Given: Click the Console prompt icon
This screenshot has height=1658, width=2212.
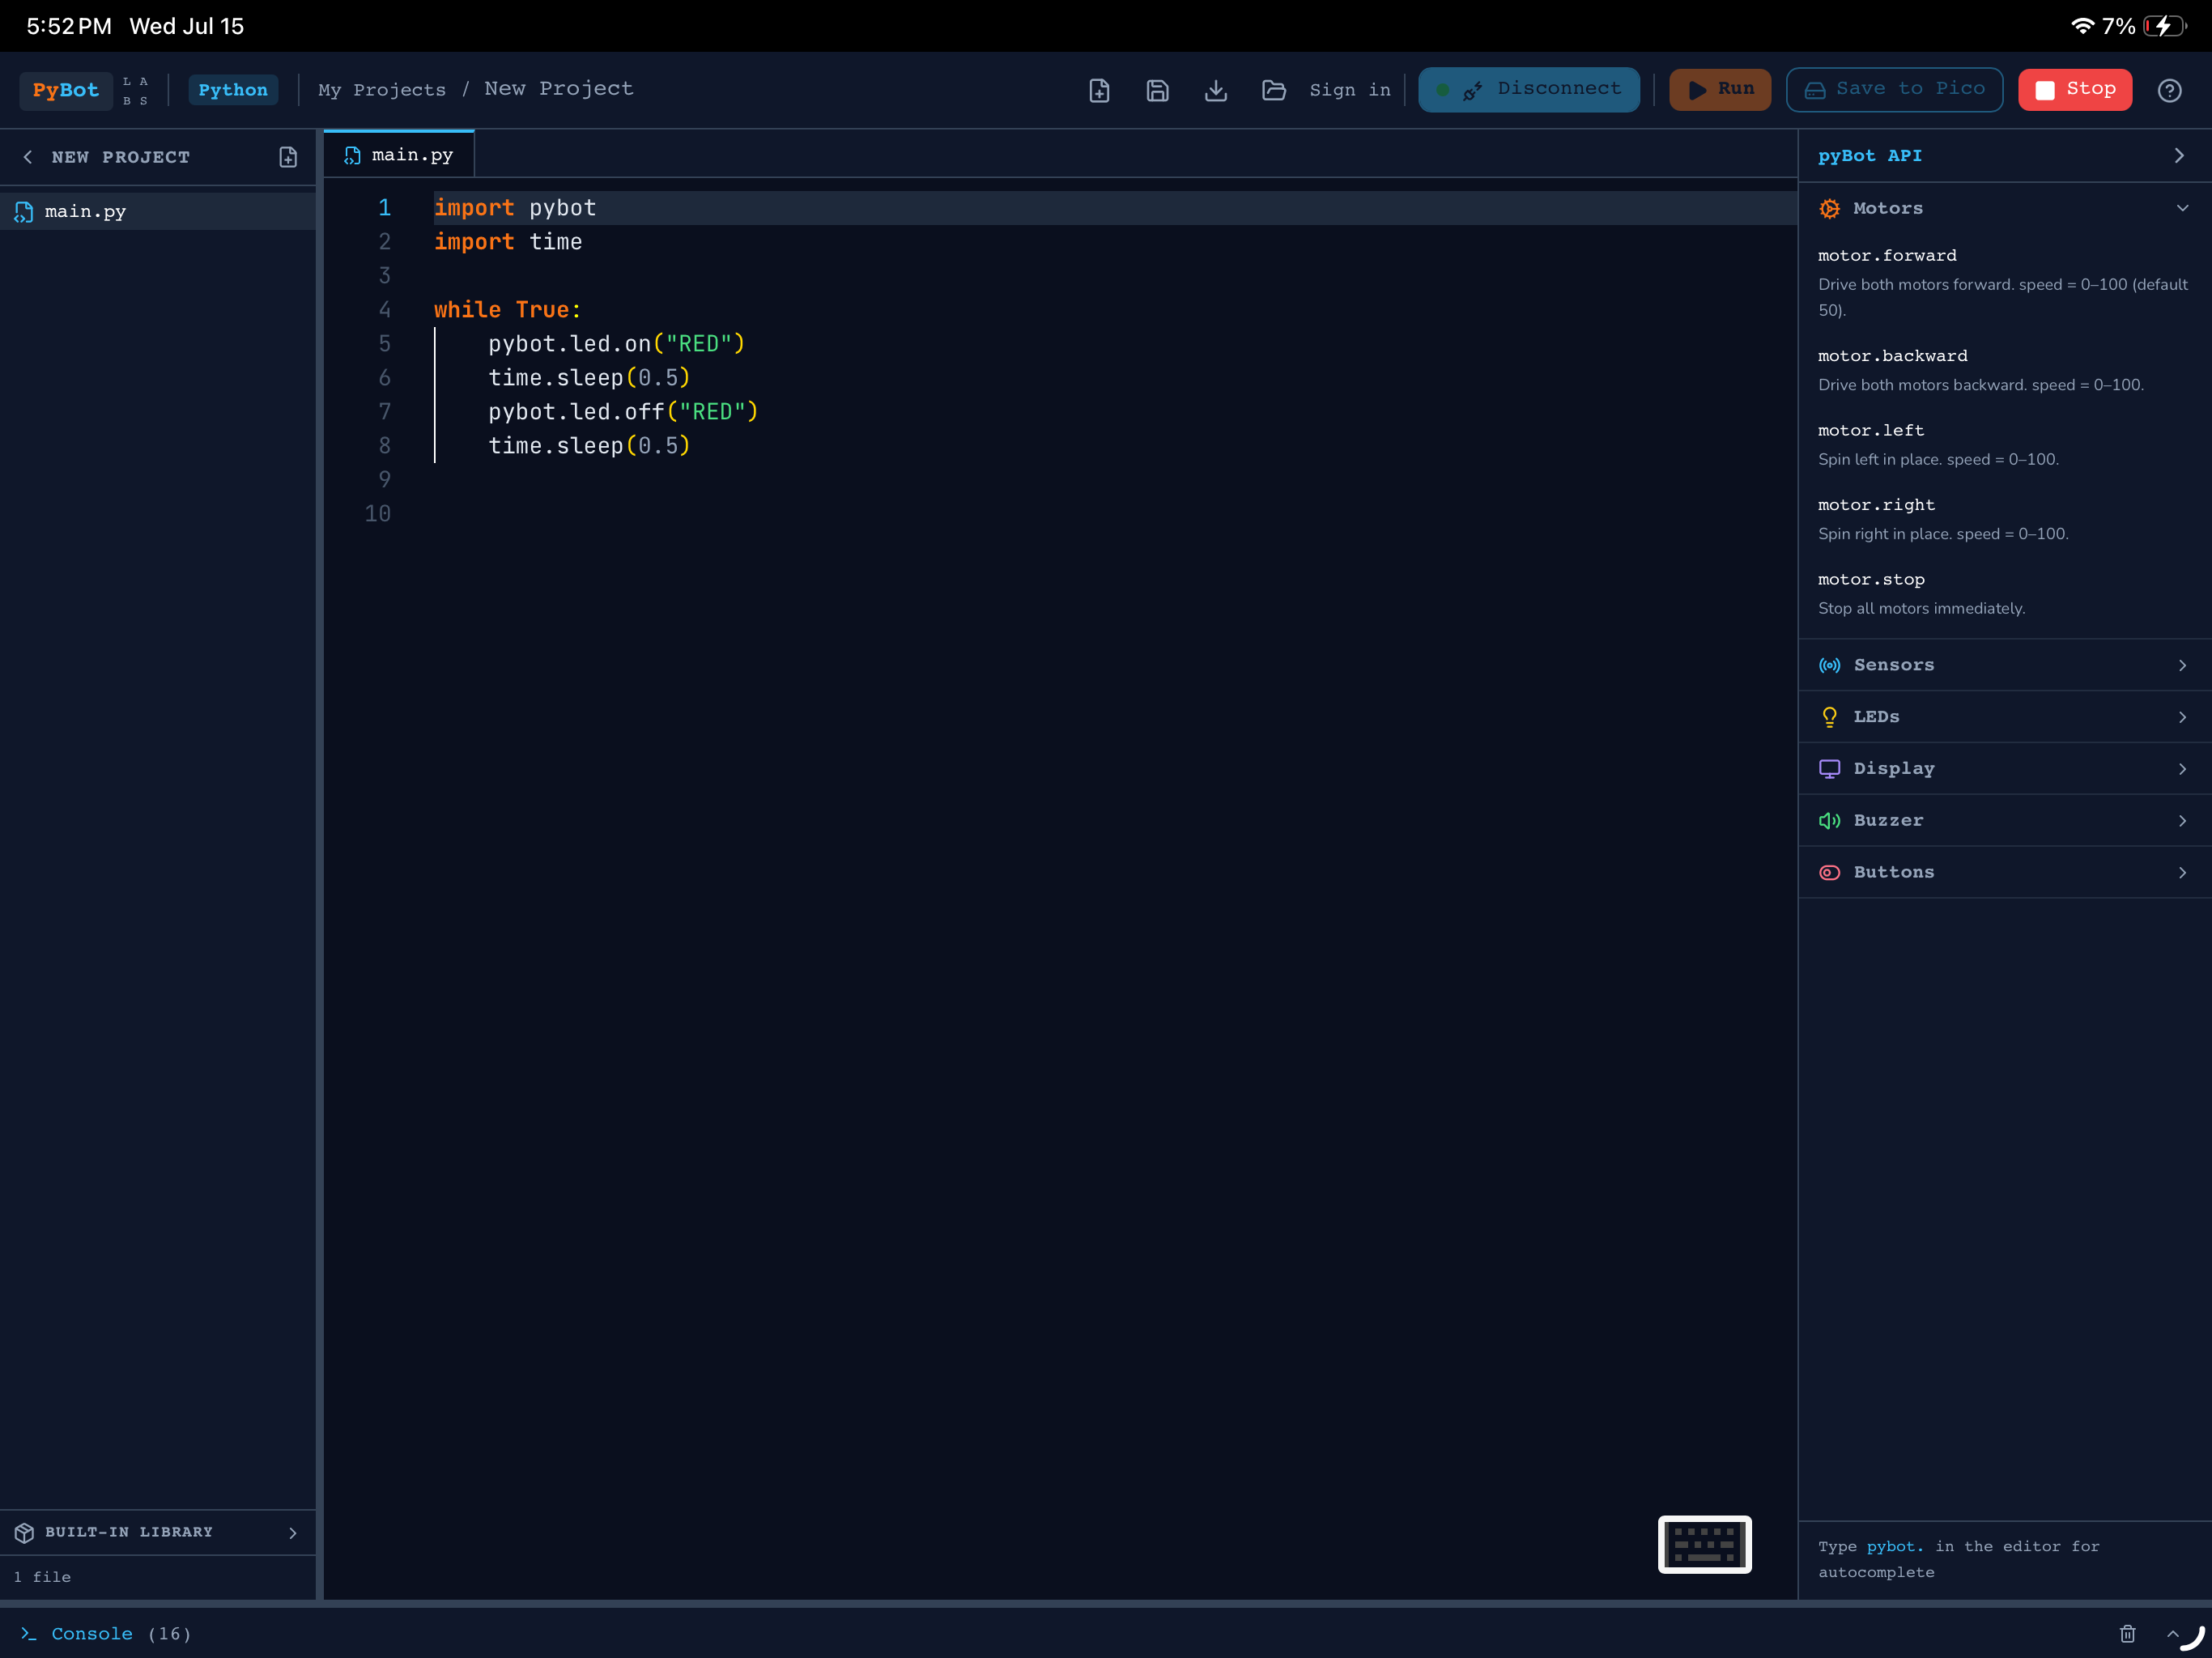Looking at the screenshot, I should click(28, 1633).
